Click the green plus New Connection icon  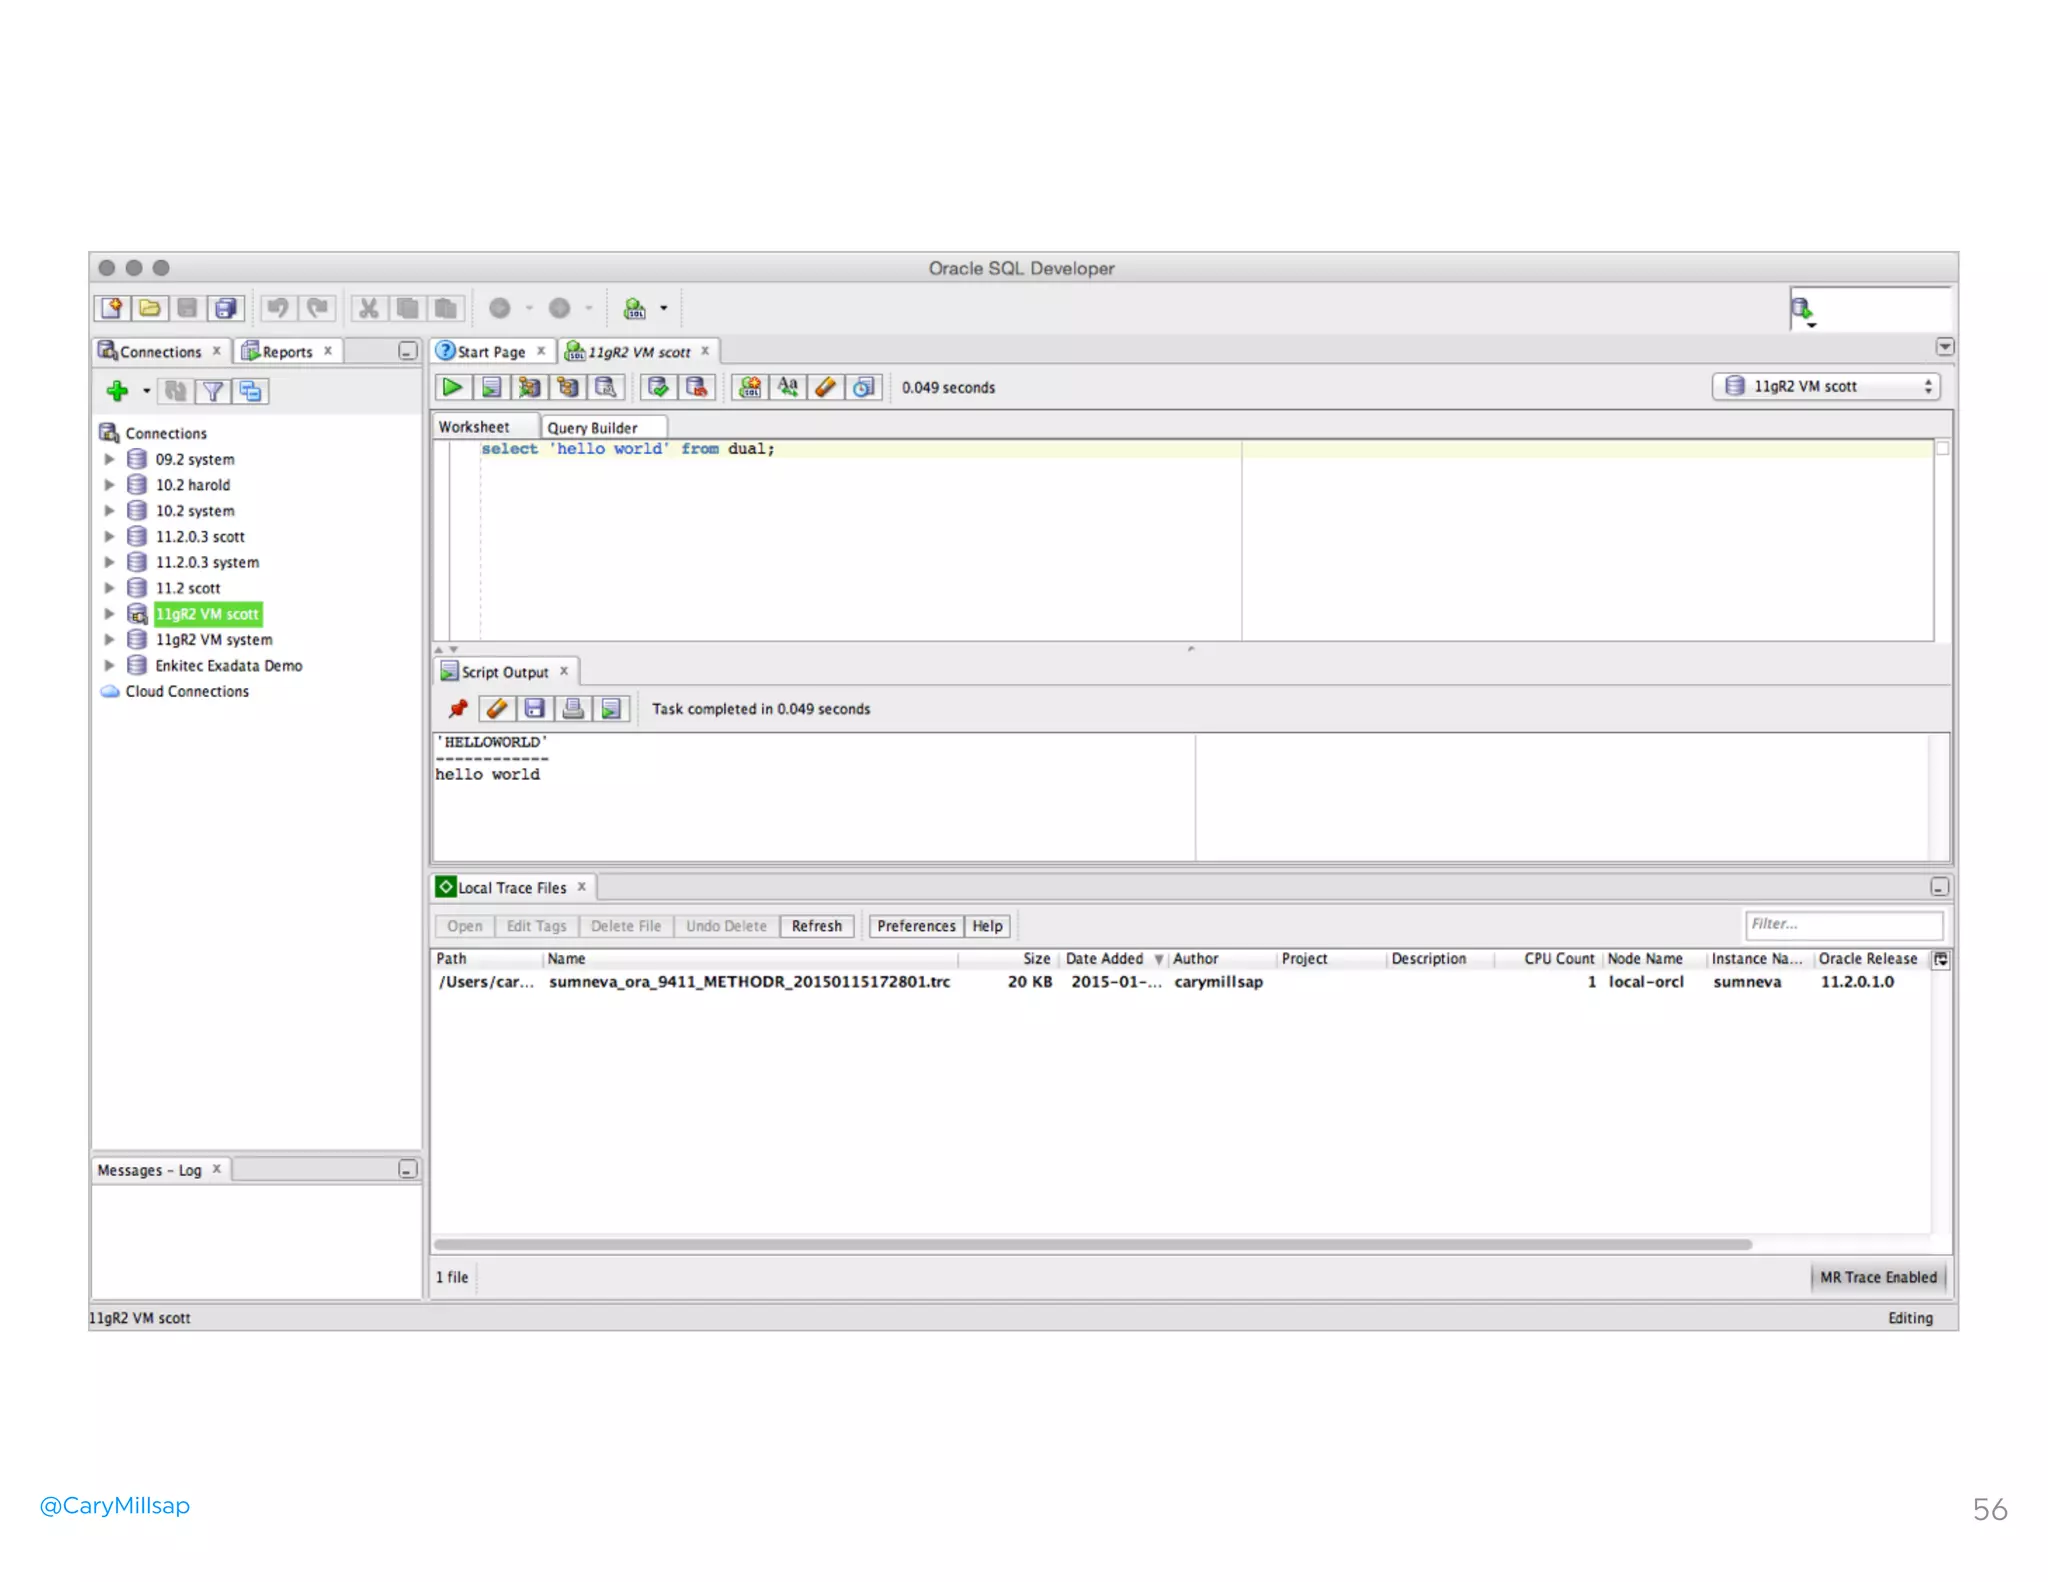(117, 391)
